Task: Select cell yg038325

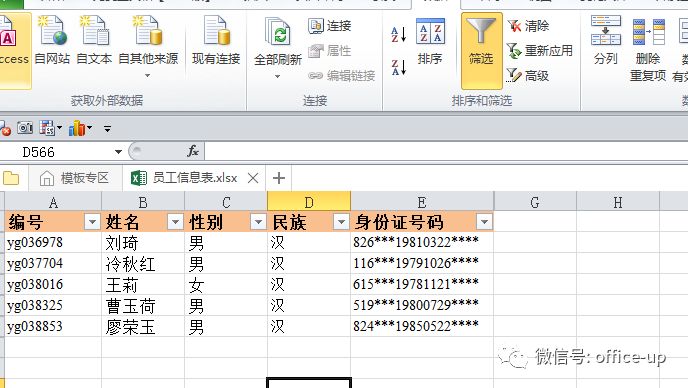Action: tap(53, 305)
